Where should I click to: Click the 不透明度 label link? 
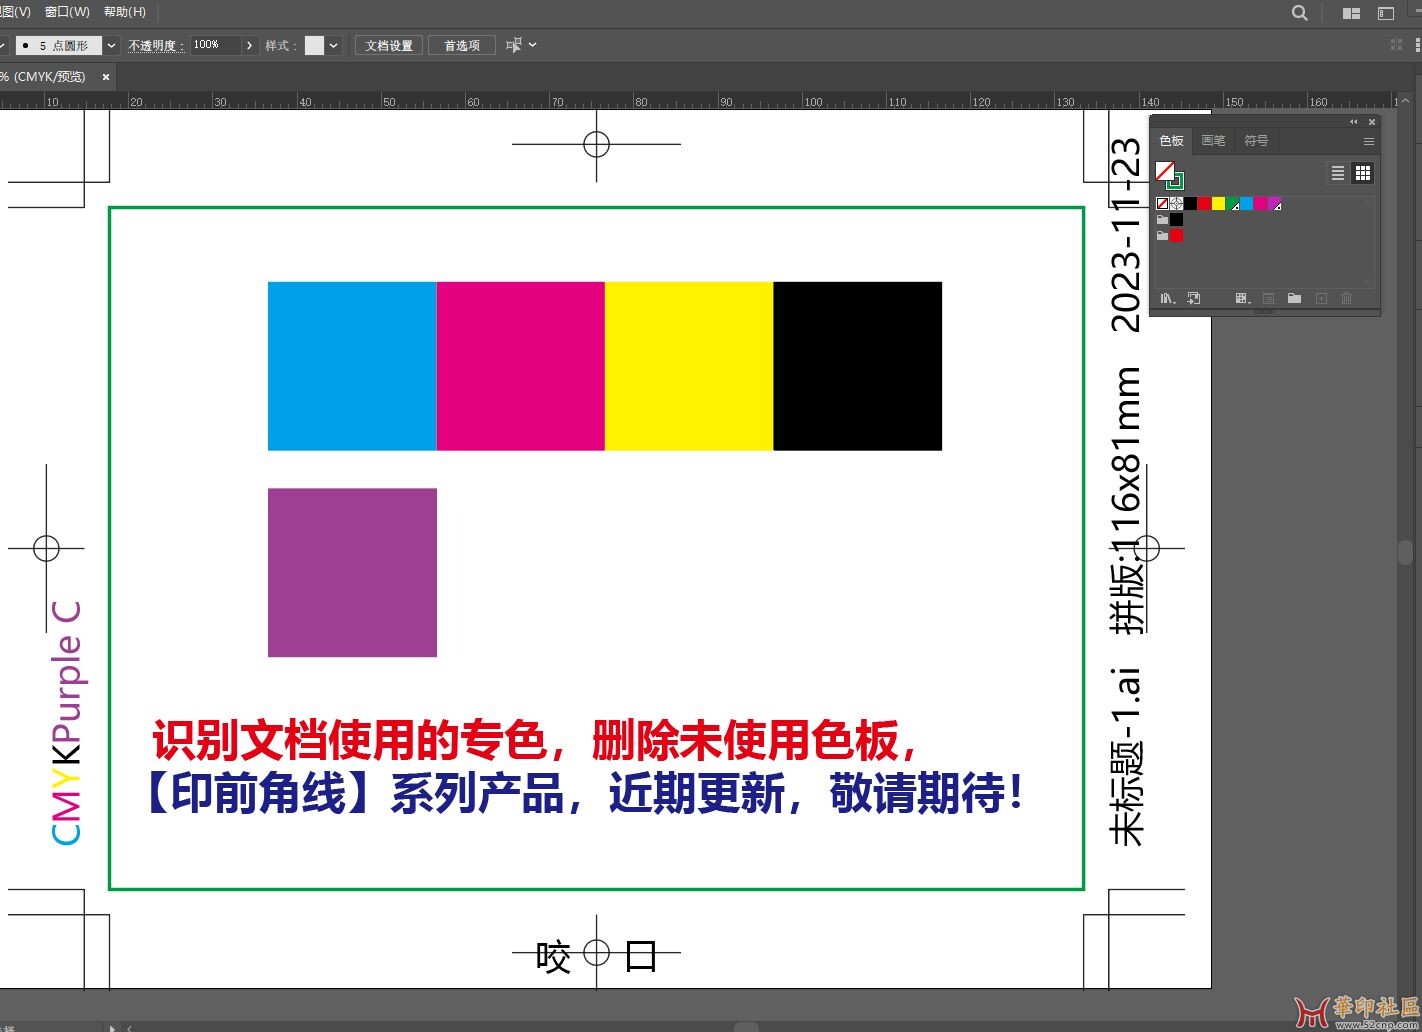pyautogui.click(x=156, y=45)
